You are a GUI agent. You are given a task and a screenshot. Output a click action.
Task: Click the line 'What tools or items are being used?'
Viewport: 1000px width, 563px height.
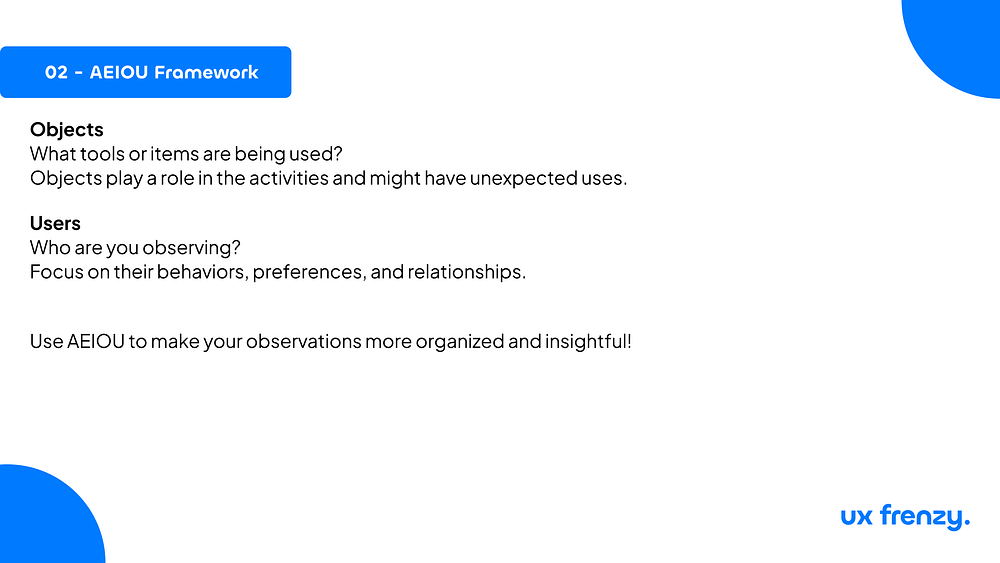(186, 154)
